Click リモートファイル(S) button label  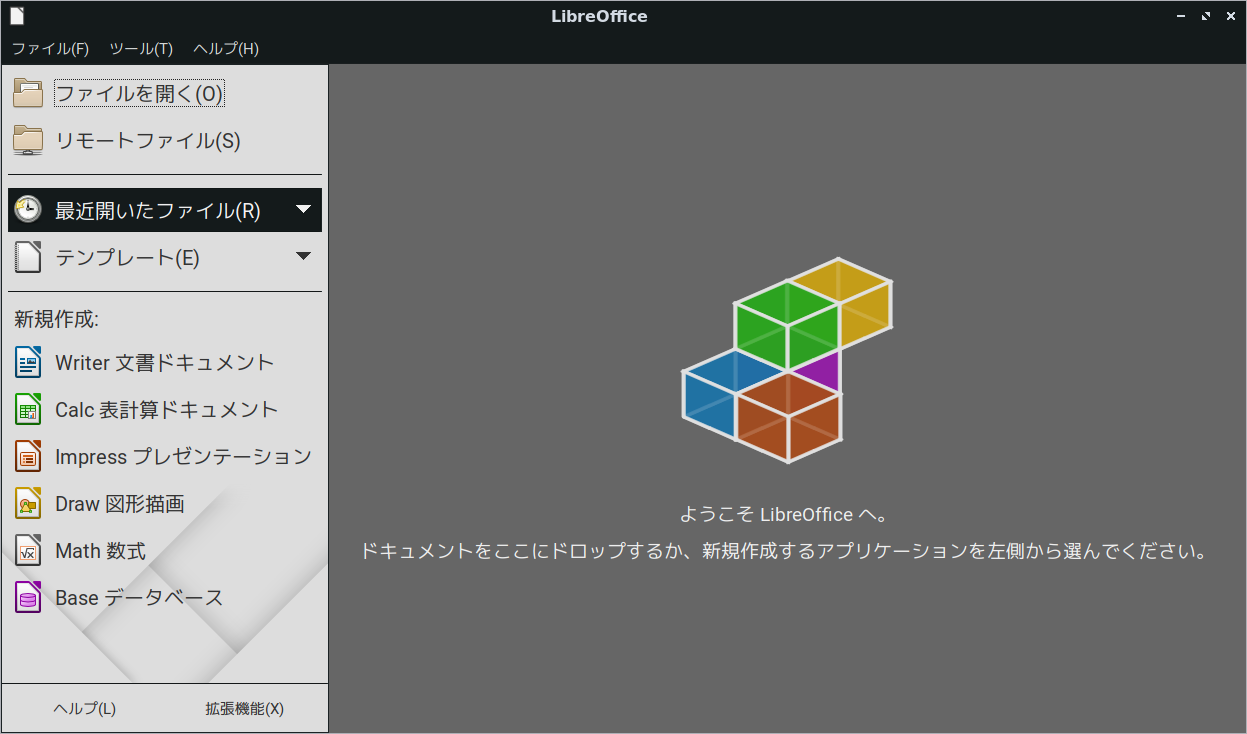point(148,141)
